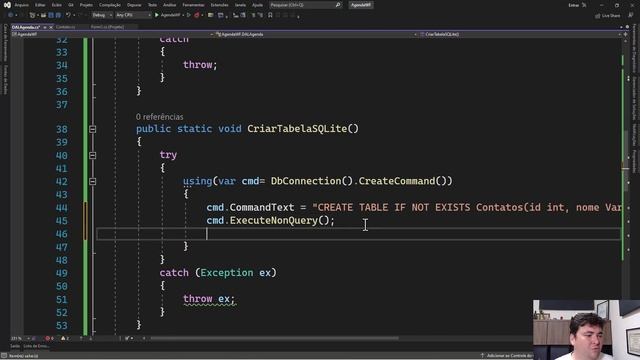Click the DbConnection call on line 42

pyautogui.click(x=306, y=181)
